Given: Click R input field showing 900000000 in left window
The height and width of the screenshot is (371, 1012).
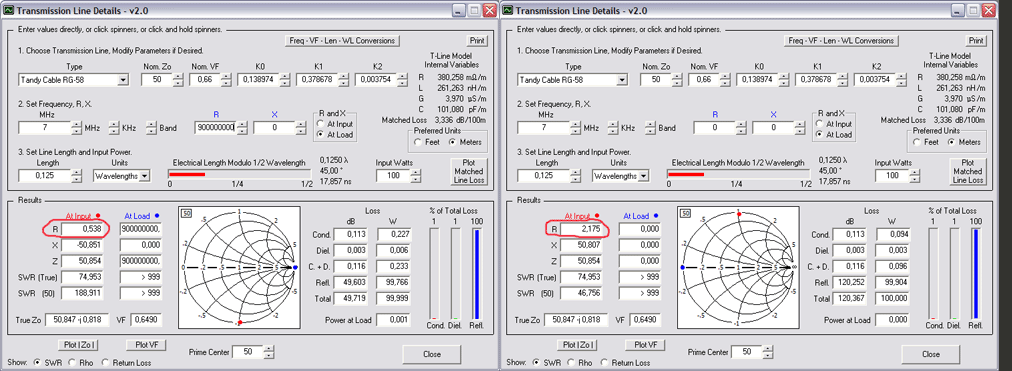Looking at the screenshot, I should 215,128.
